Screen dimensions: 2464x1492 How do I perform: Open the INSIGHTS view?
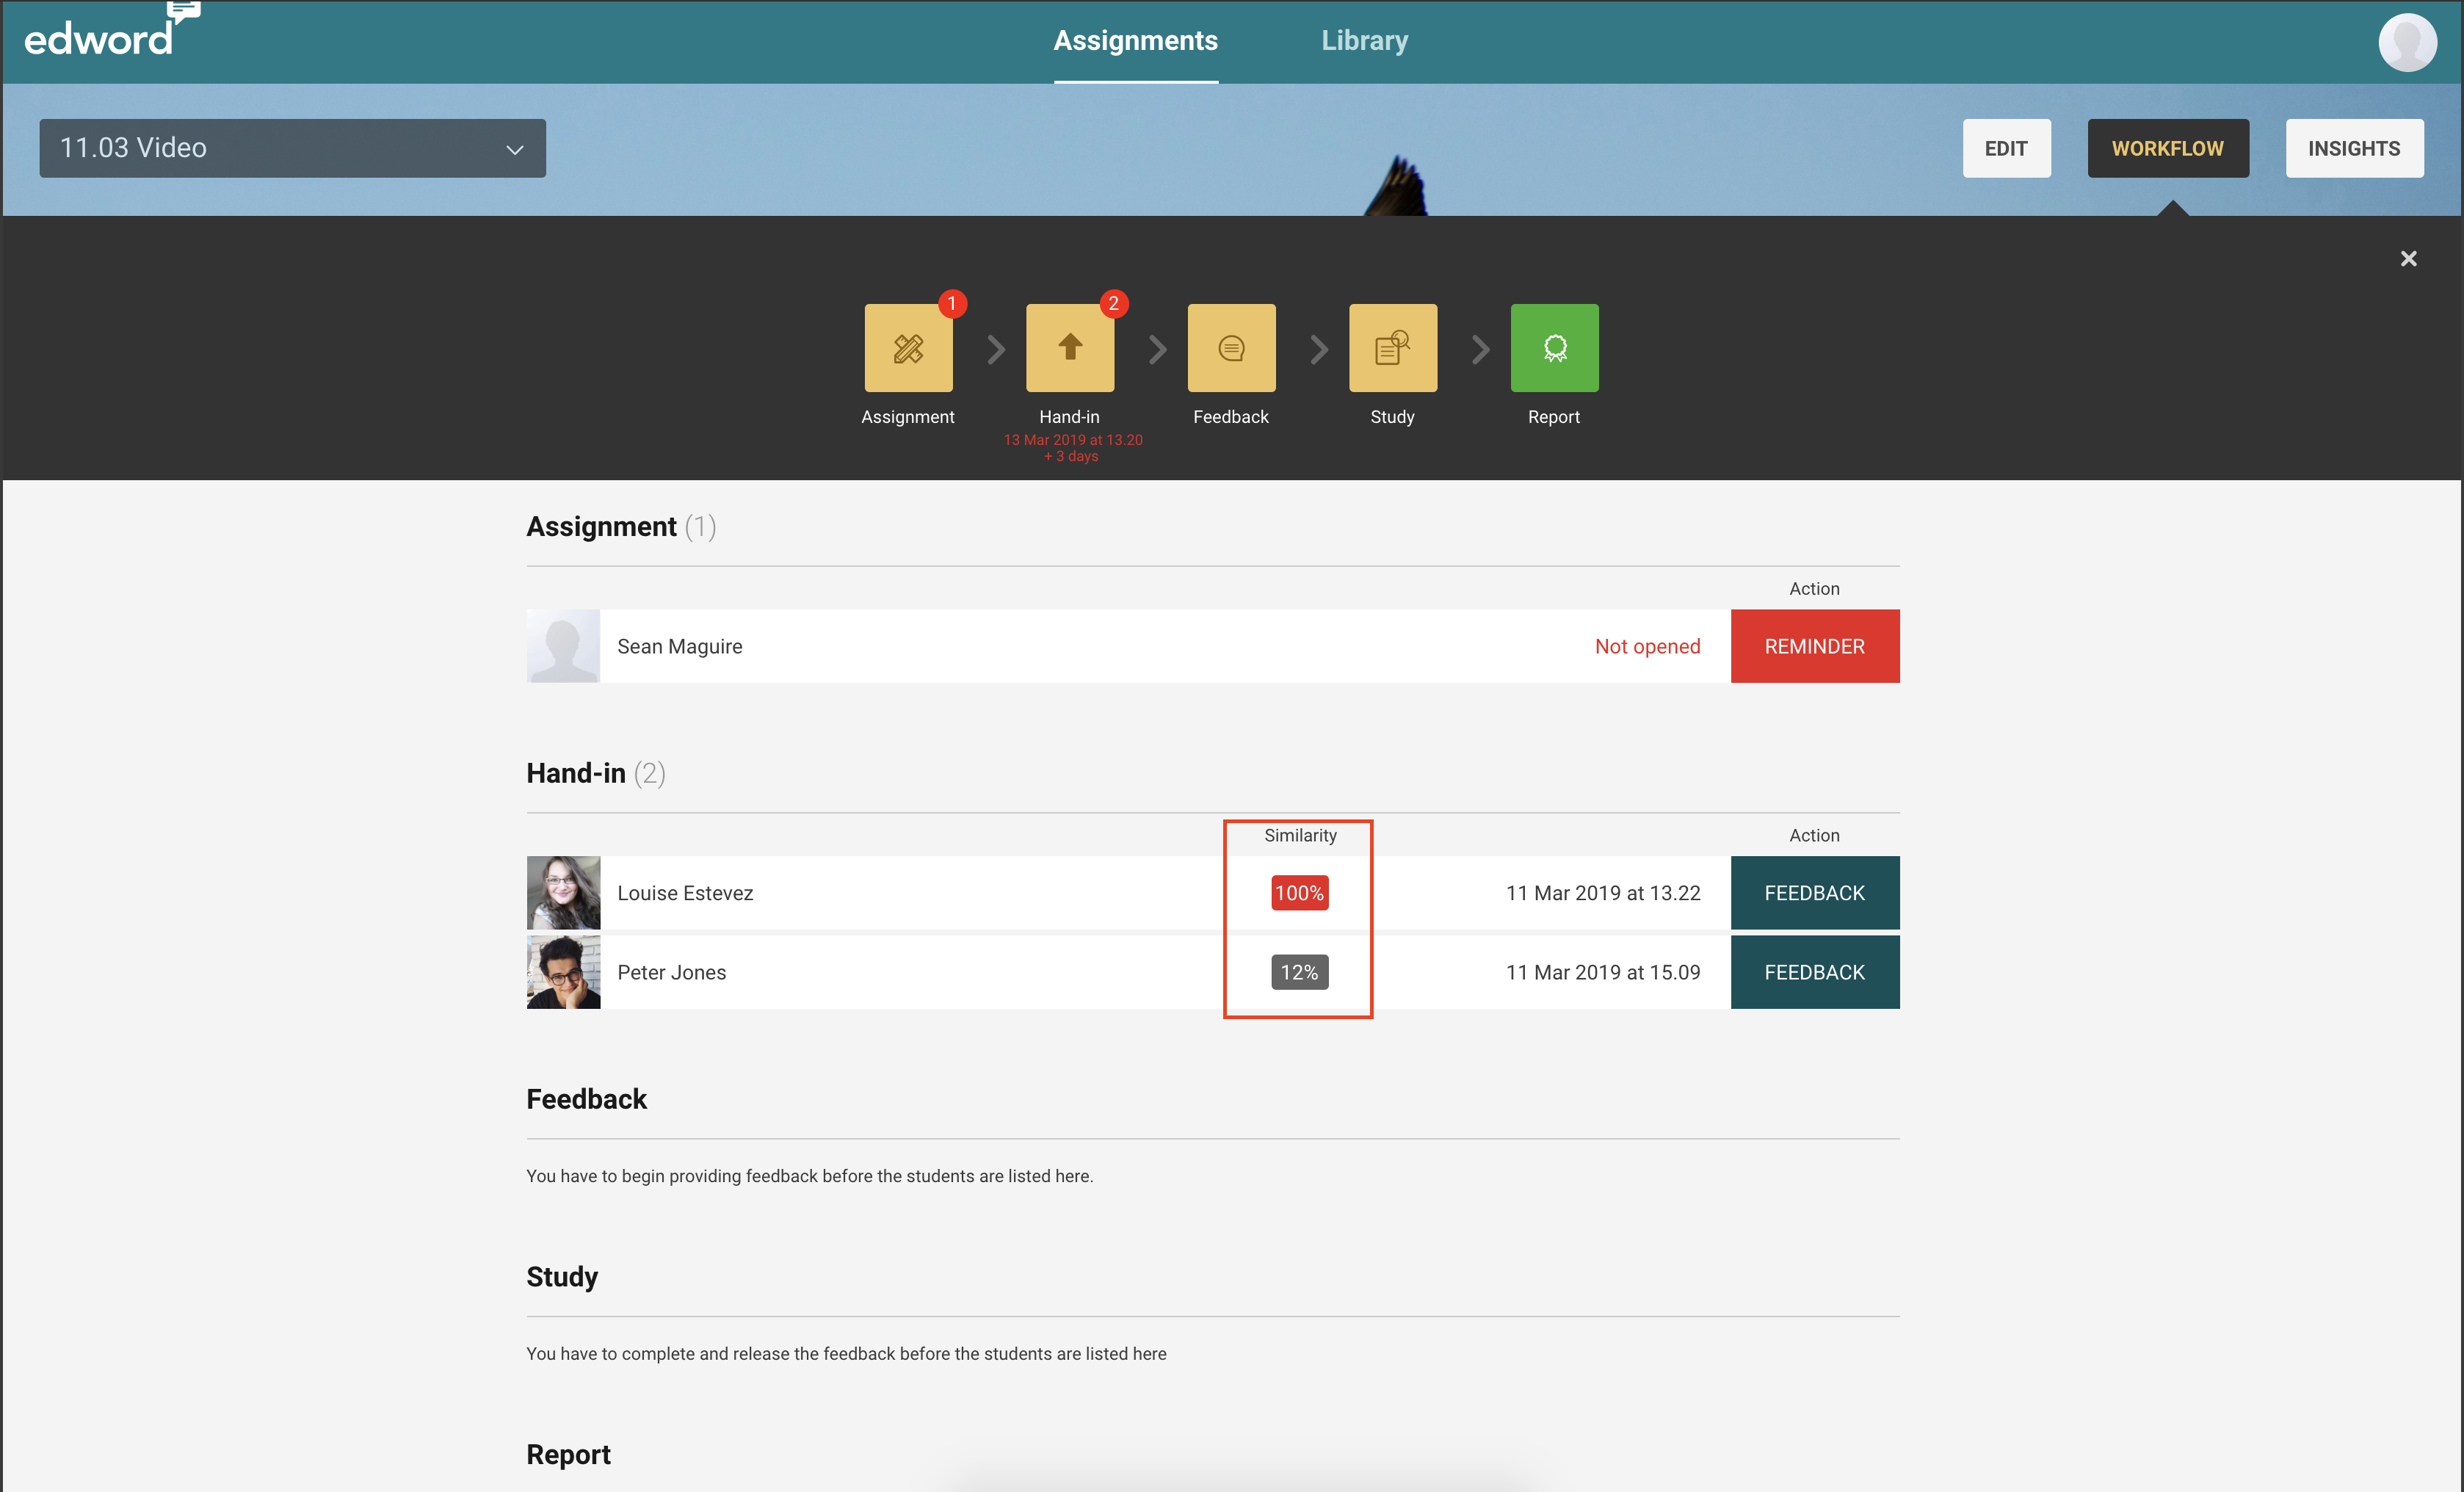pos(2353,148)
